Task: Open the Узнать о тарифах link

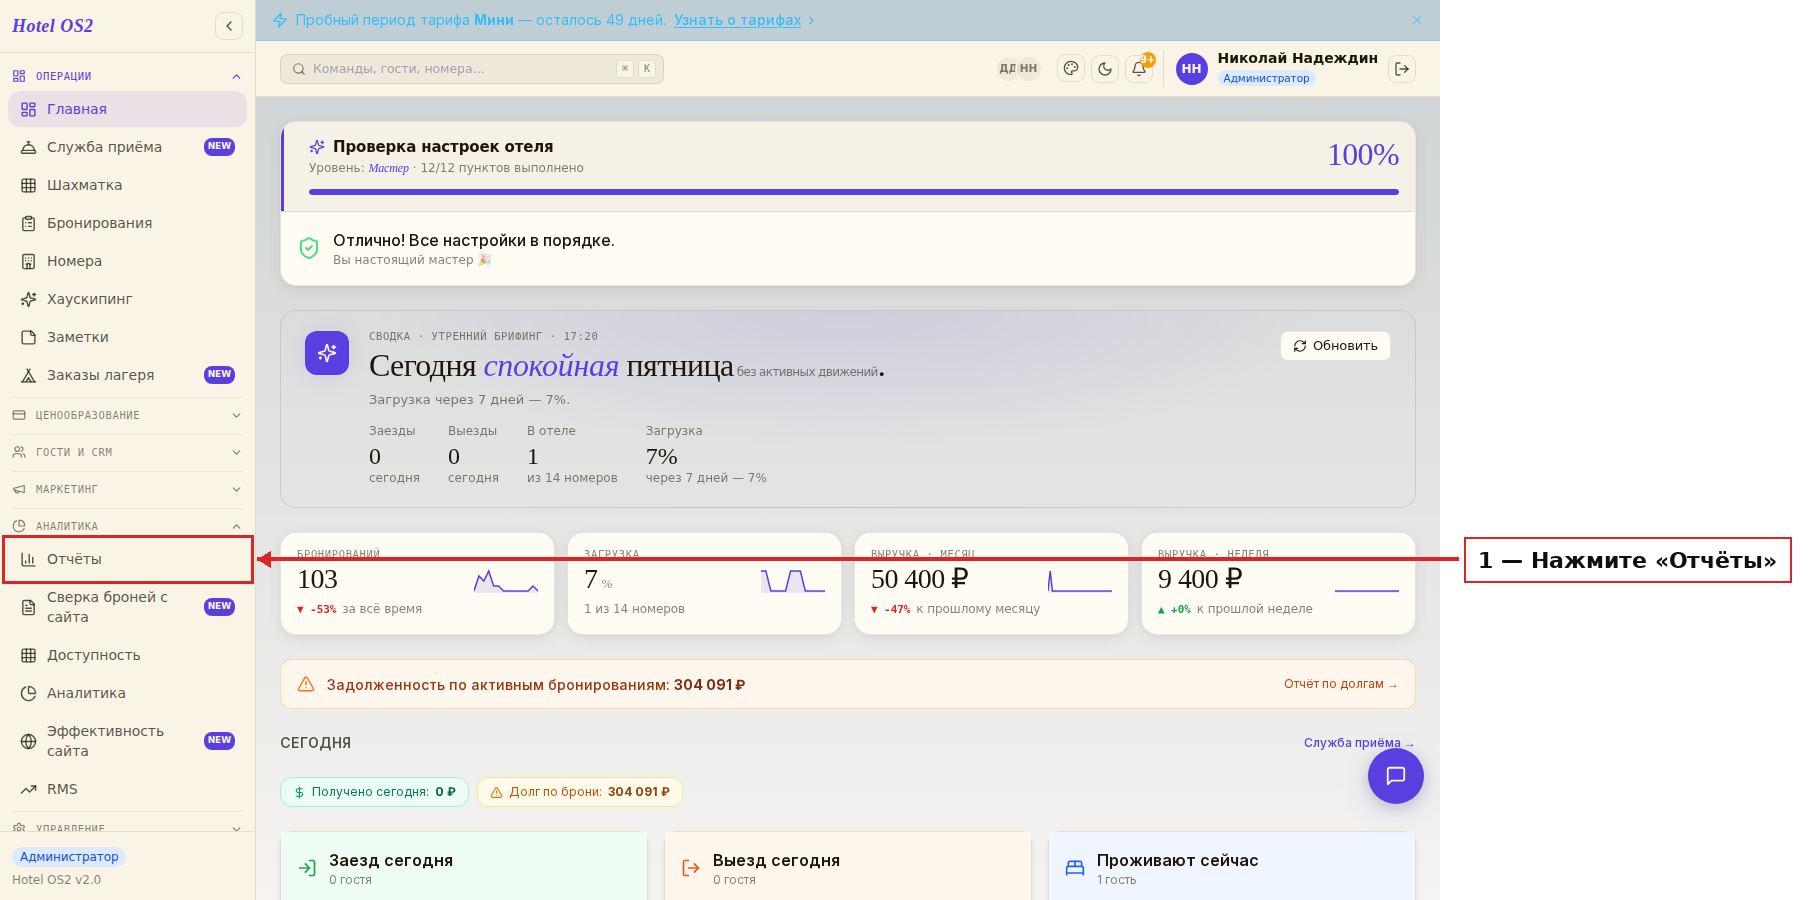Action: click(x=737, y=20)
